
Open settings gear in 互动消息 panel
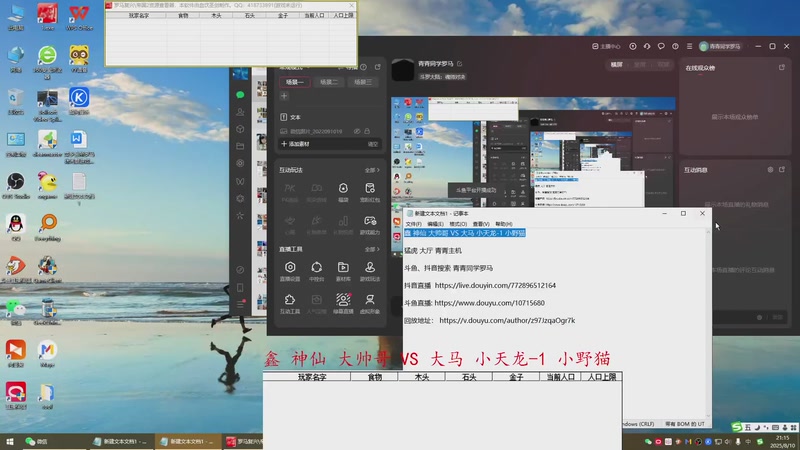[770, 169]
